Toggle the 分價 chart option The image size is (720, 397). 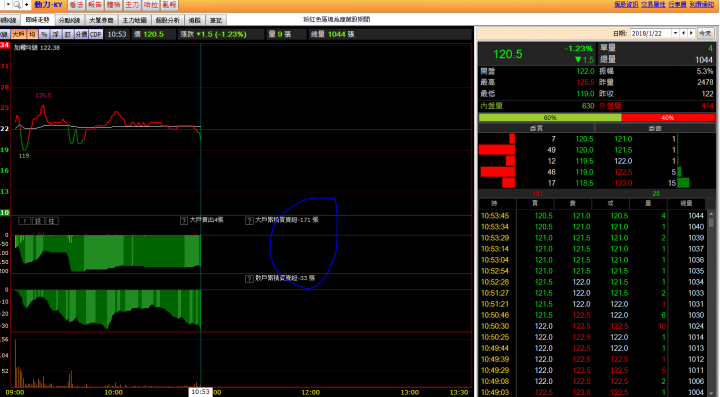click(81, 34)
